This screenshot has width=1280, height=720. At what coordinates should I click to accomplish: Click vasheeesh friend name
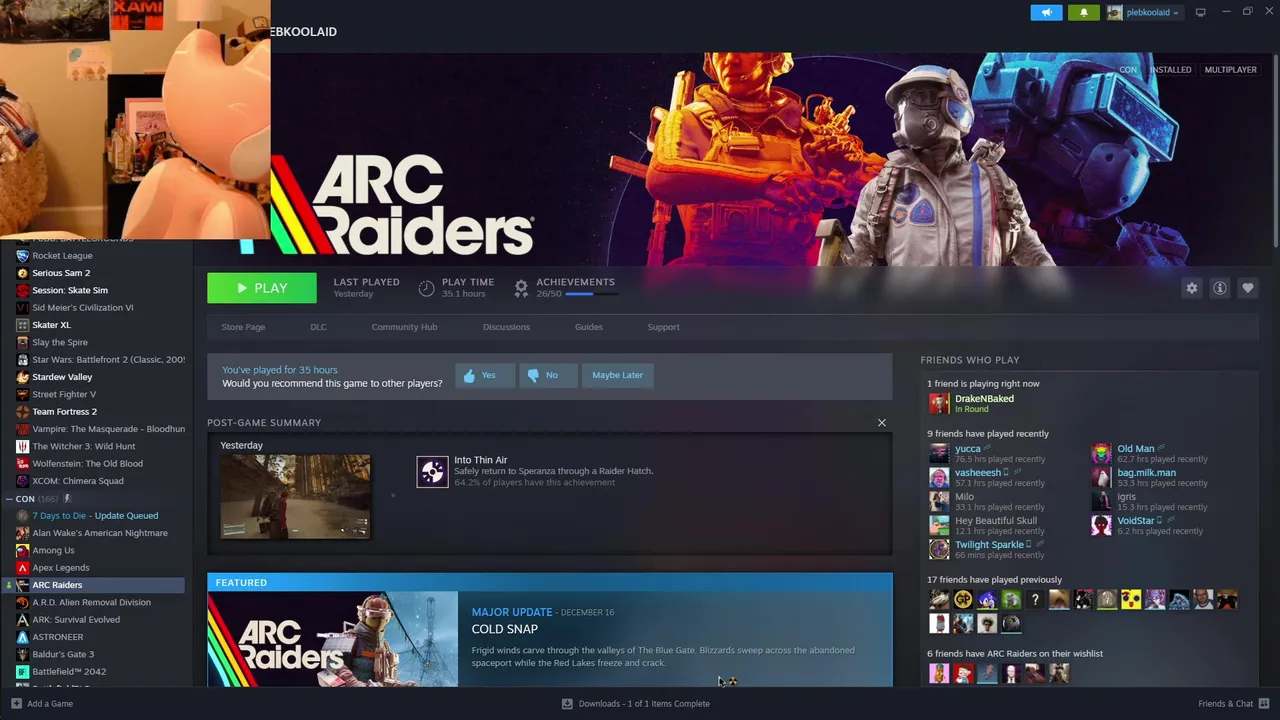click(978, 473)
